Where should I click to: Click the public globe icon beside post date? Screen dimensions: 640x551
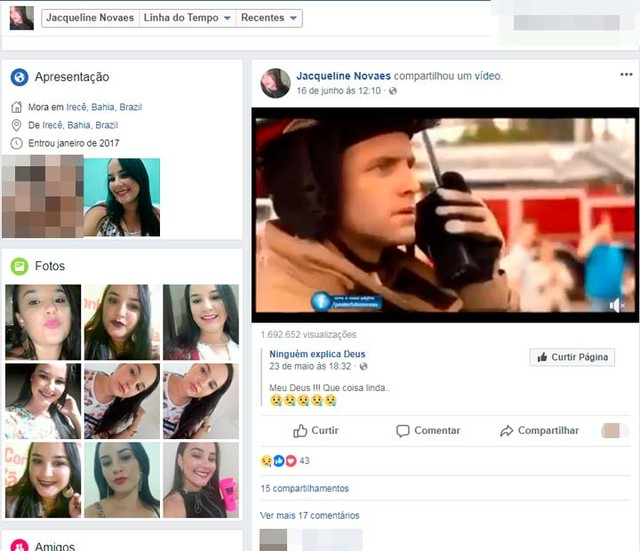coord(392,91)
